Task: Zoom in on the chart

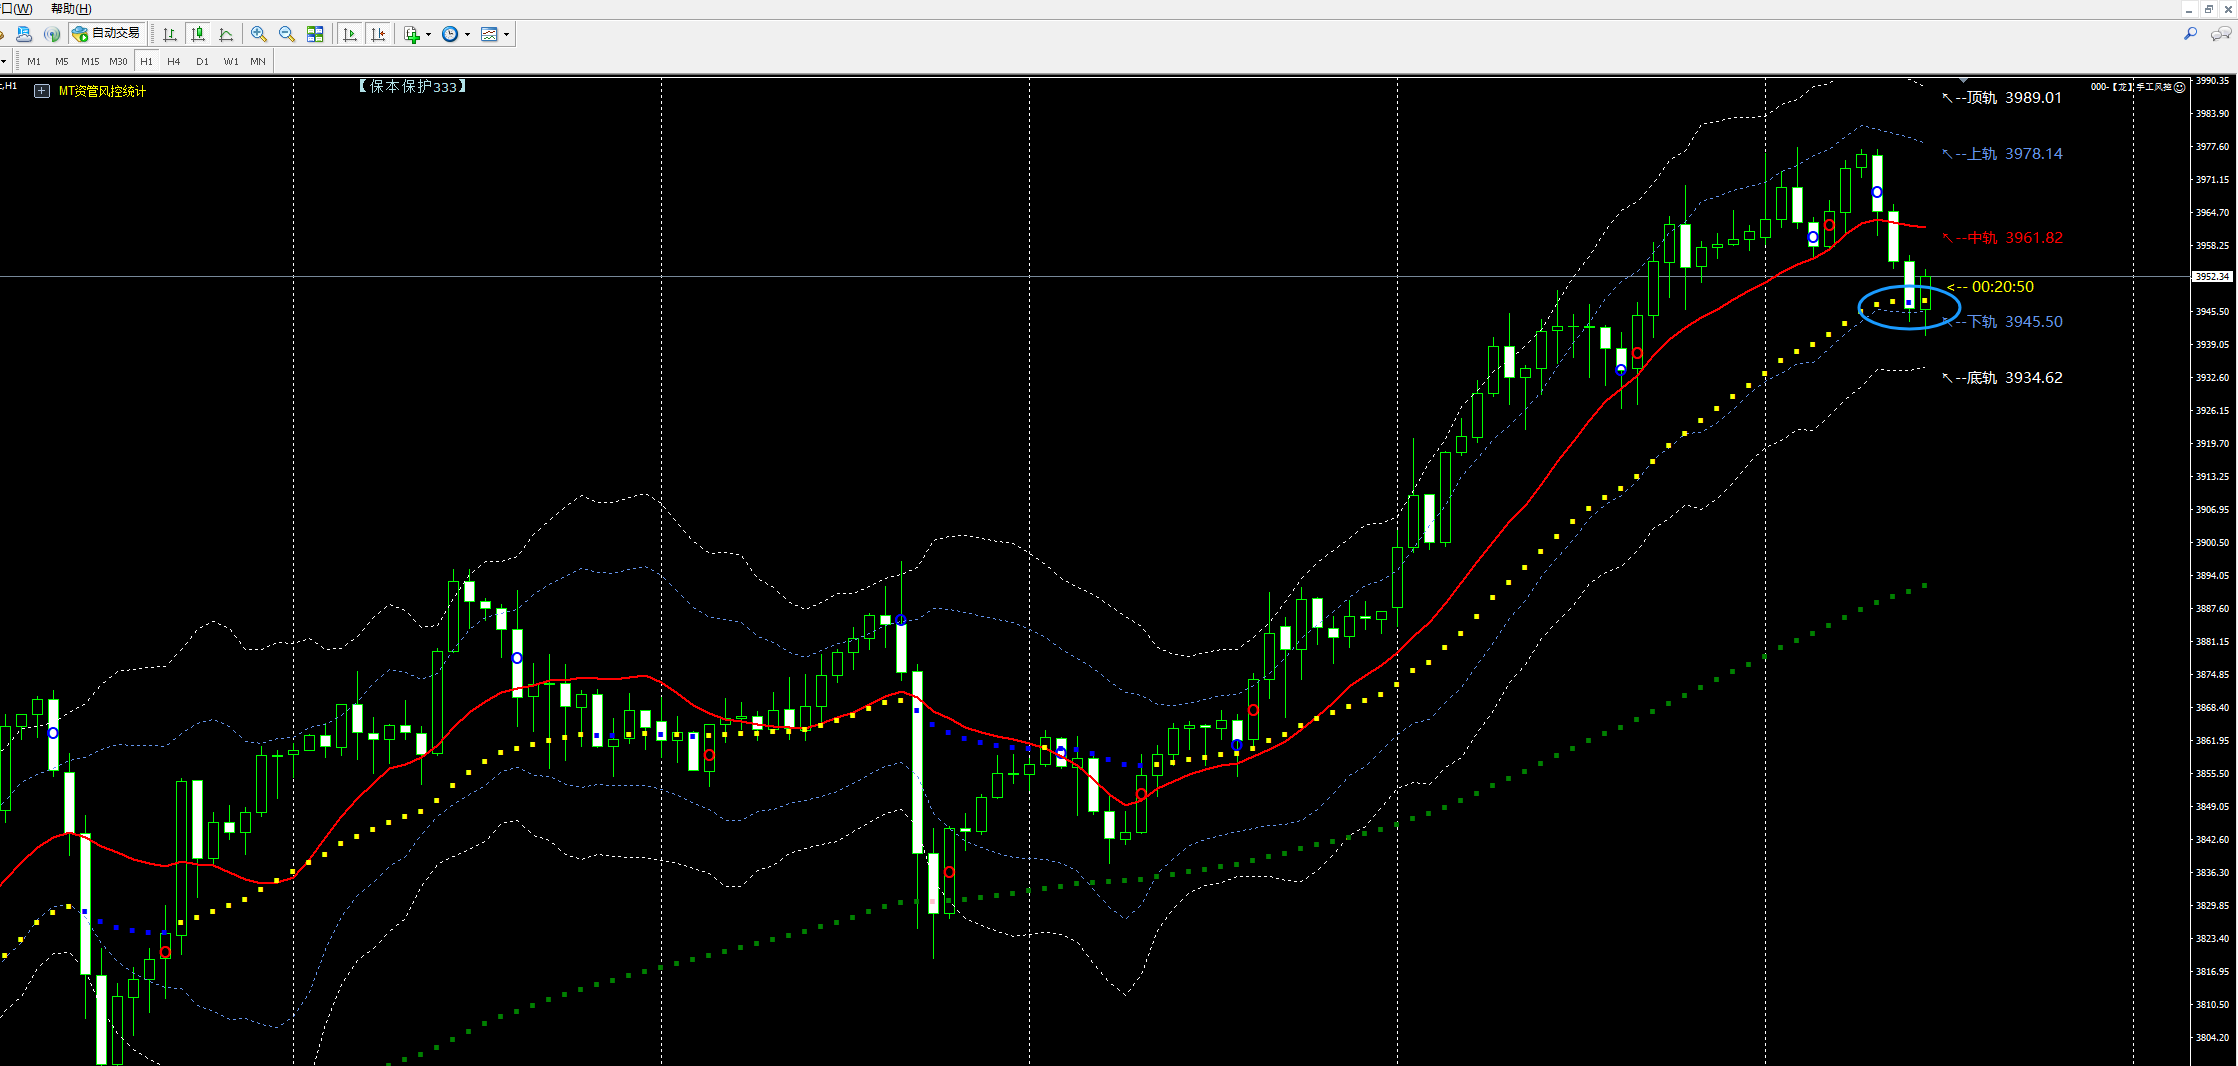Action: coord(259,34)
